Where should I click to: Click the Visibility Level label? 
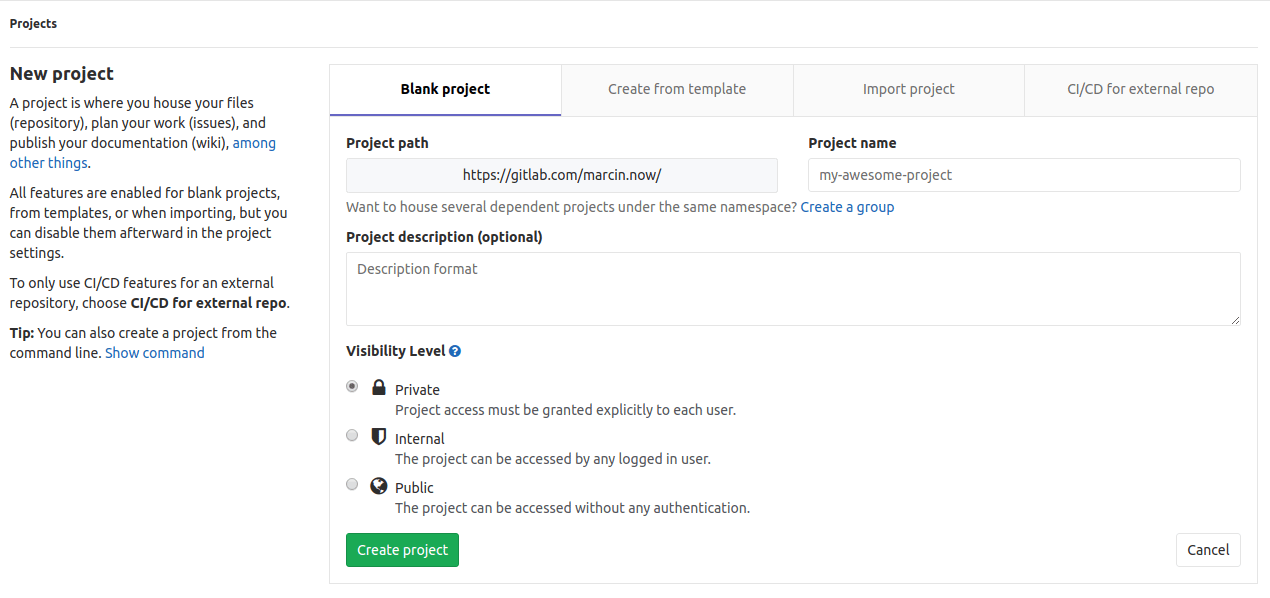[x=395, y=351]
